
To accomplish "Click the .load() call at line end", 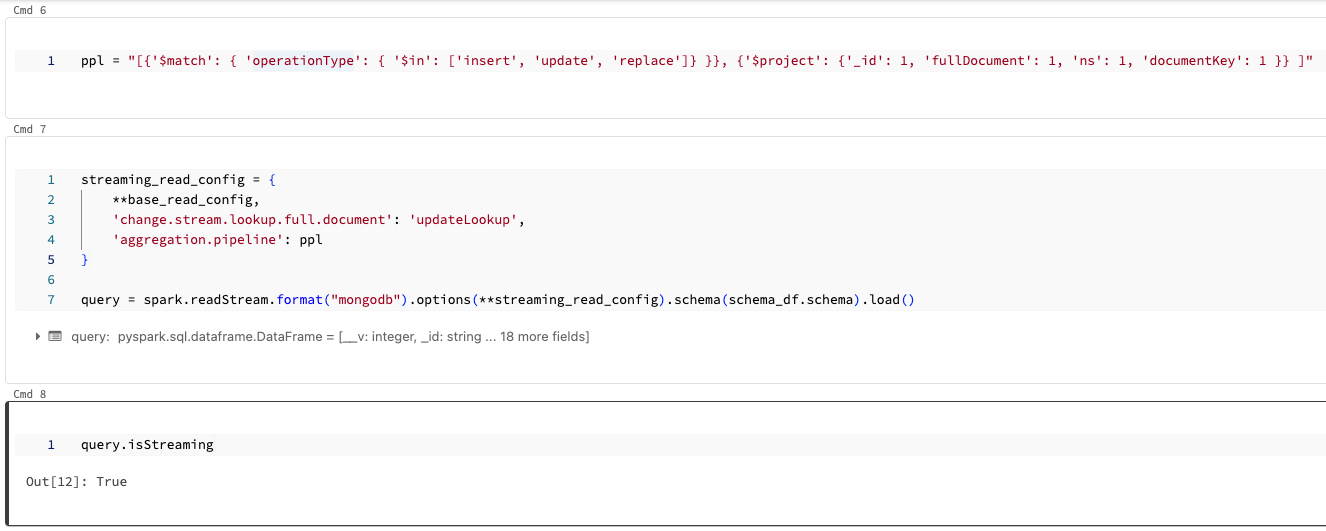I will [888, 300].
